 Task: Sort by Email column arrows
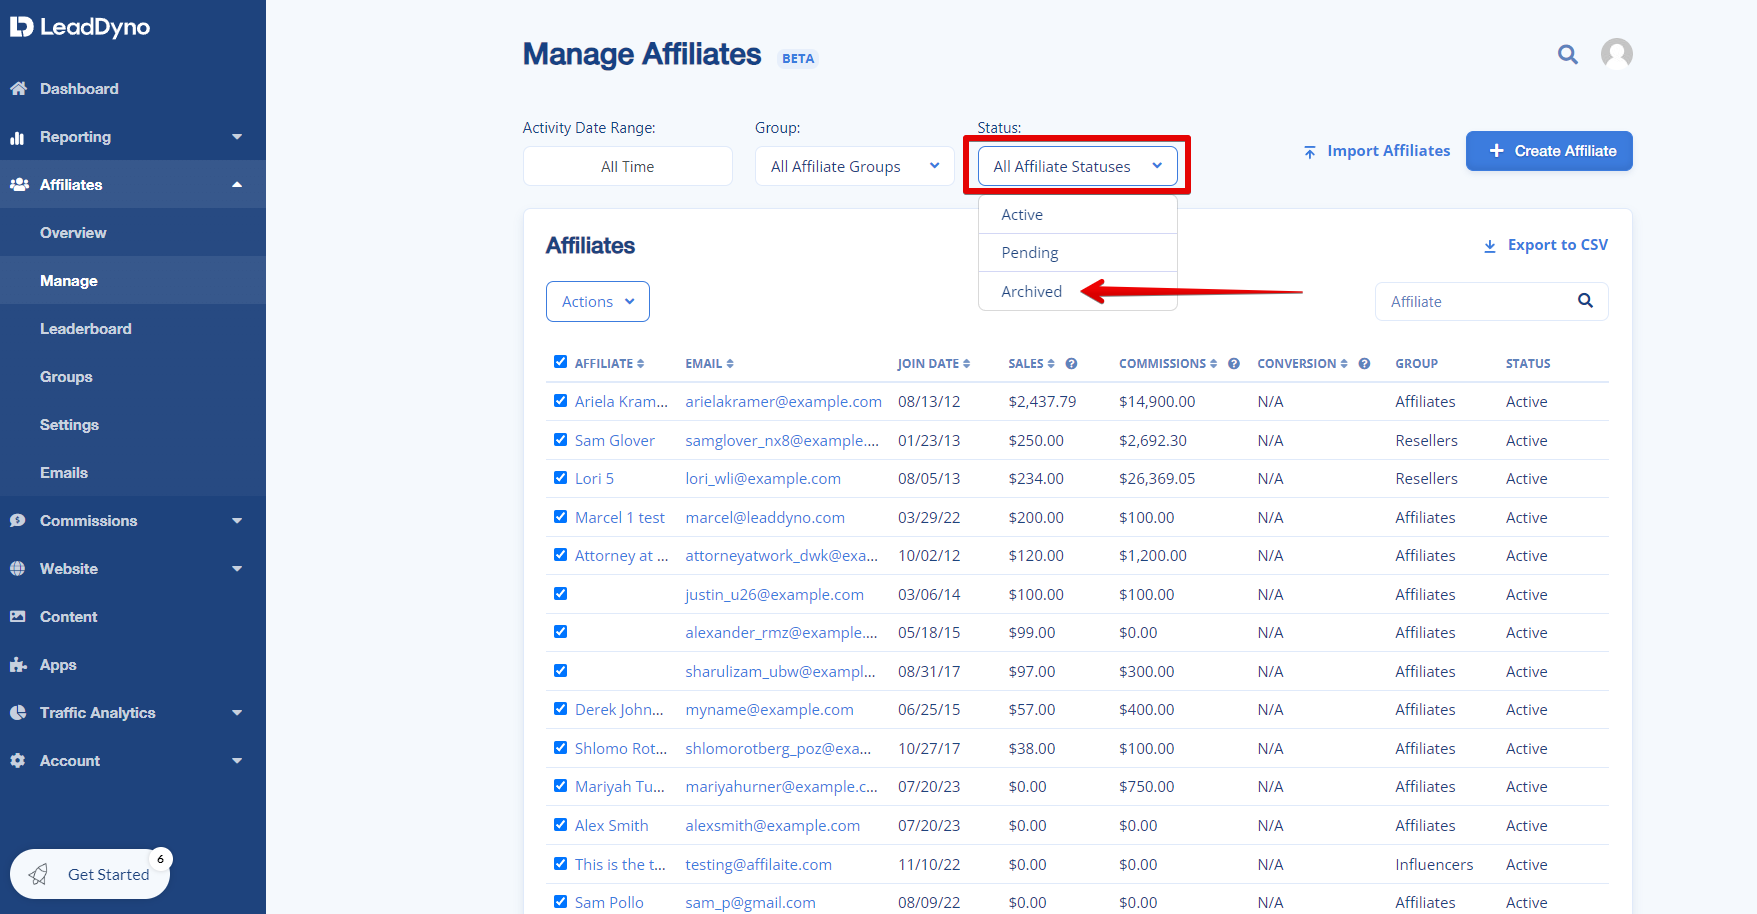pyautogui.click(x=730, y=364)
